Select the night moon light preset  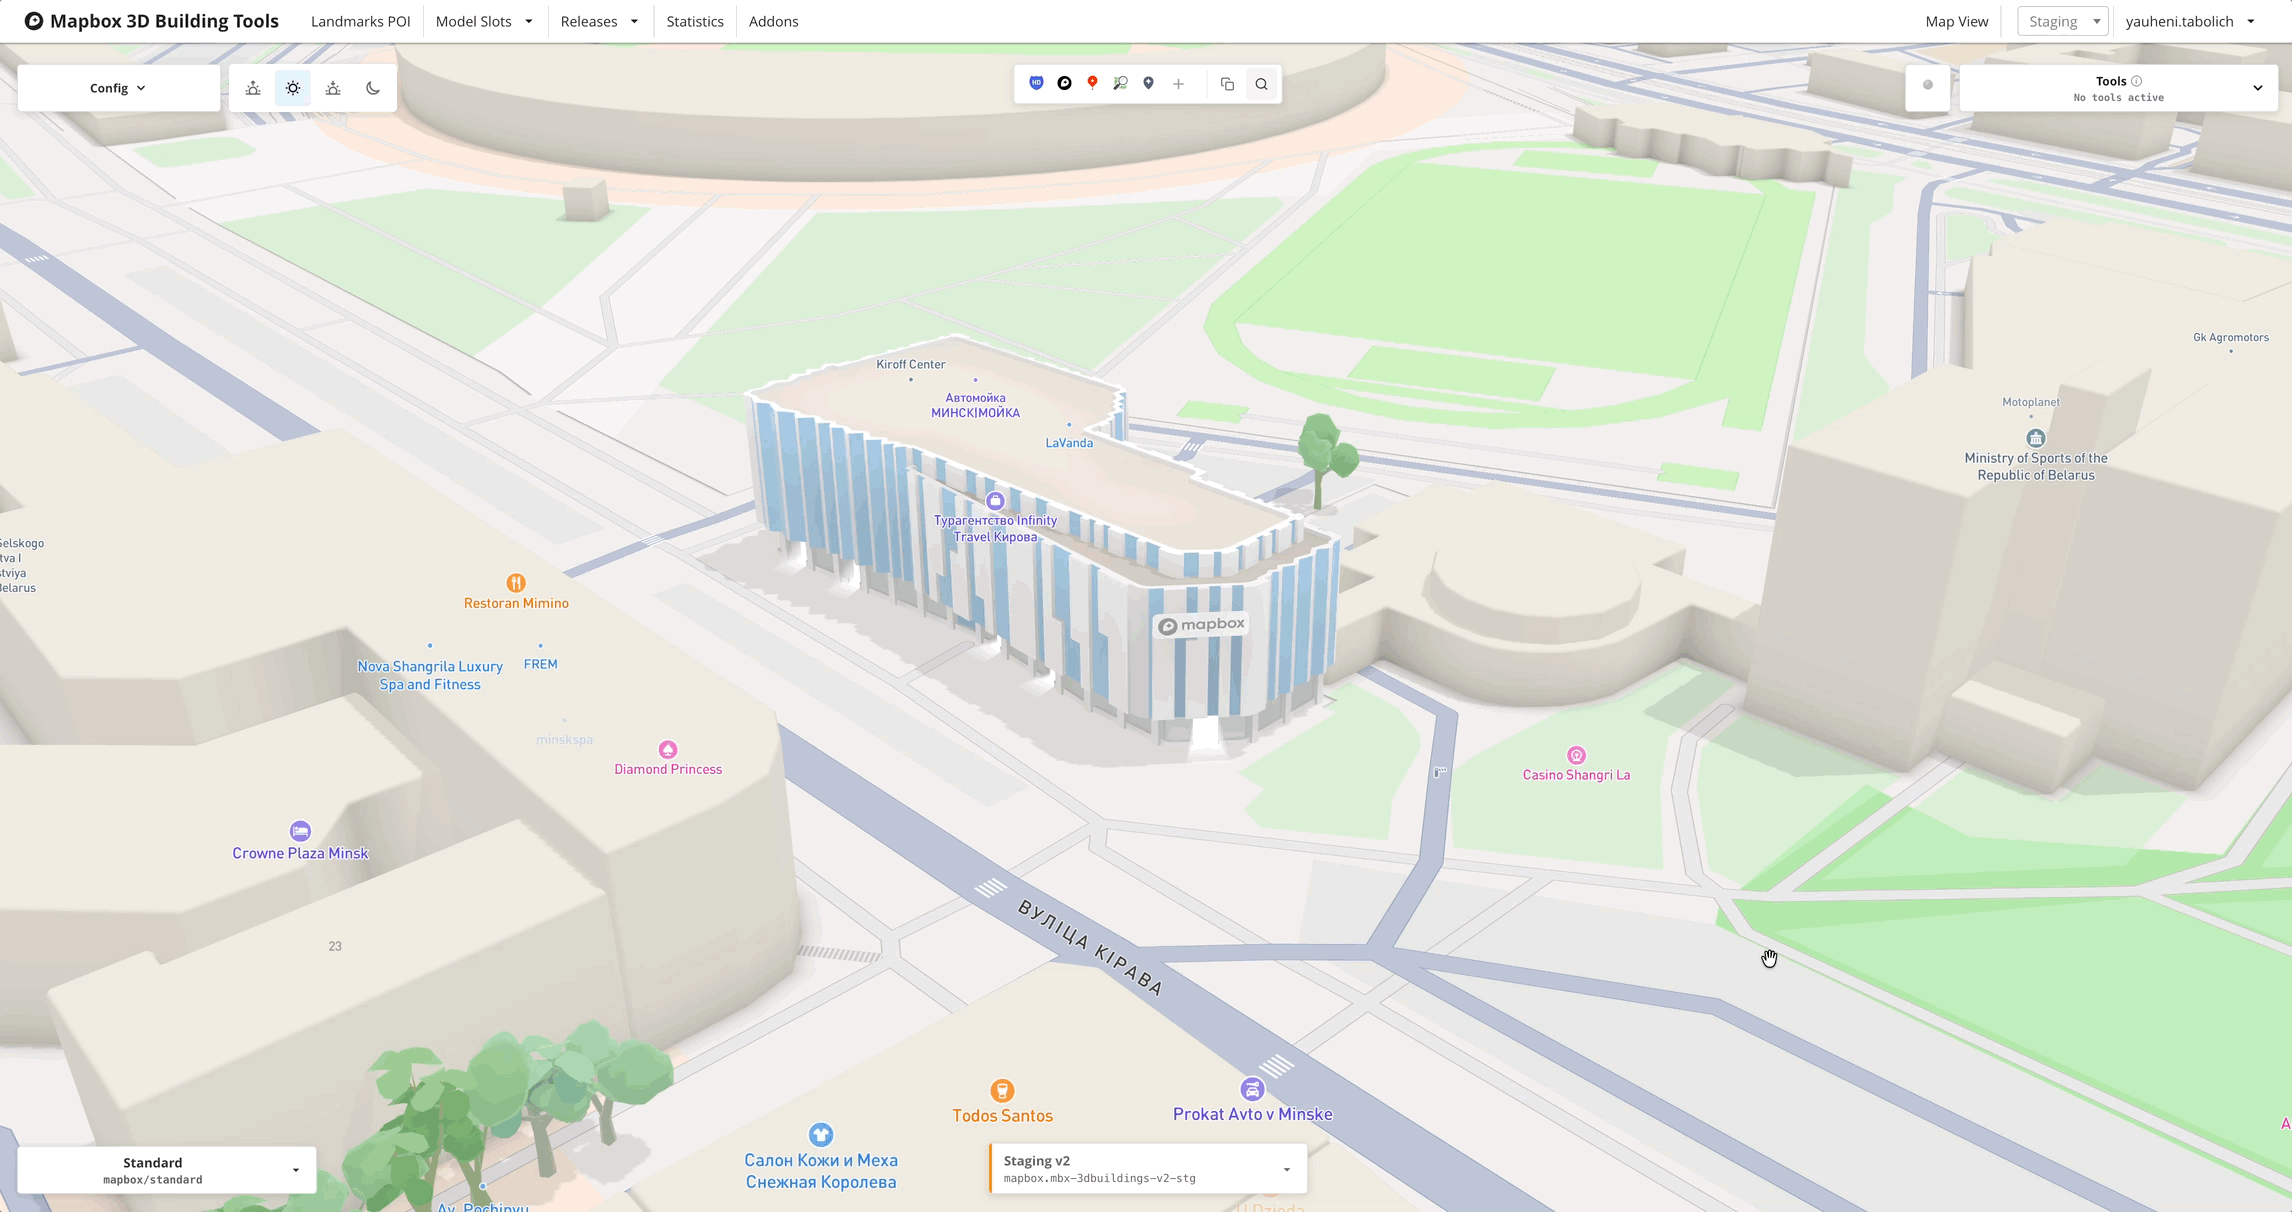pos(373,88)
